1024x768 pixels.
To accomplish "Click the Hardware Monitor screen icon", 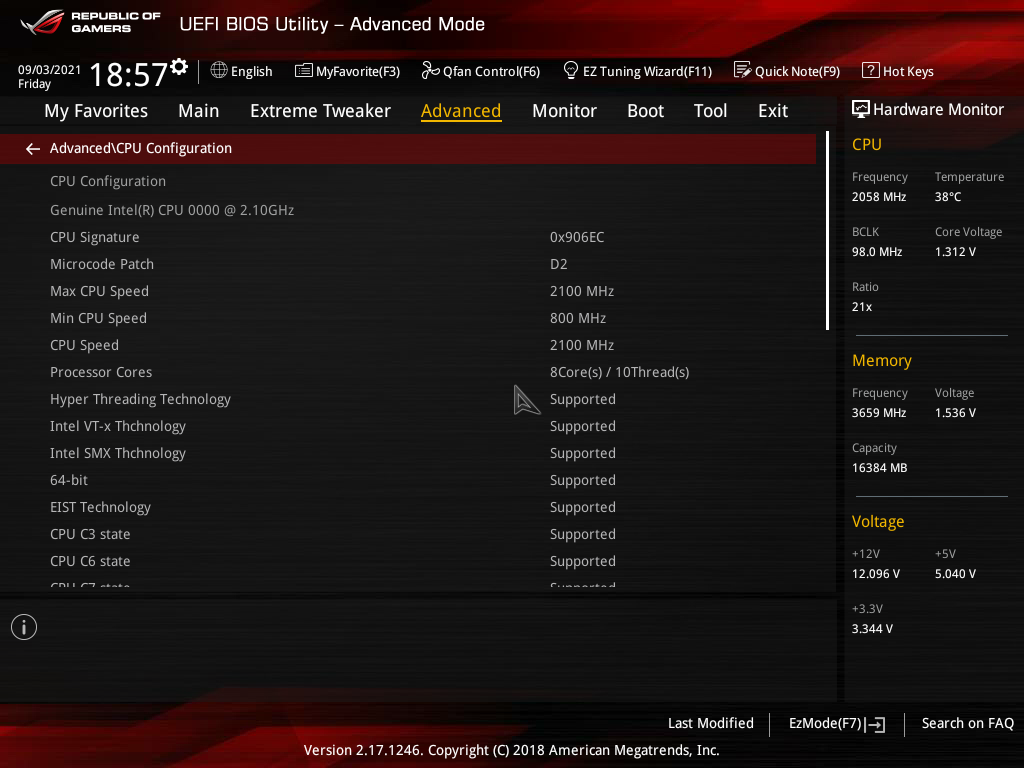I will tap(861, 110).
